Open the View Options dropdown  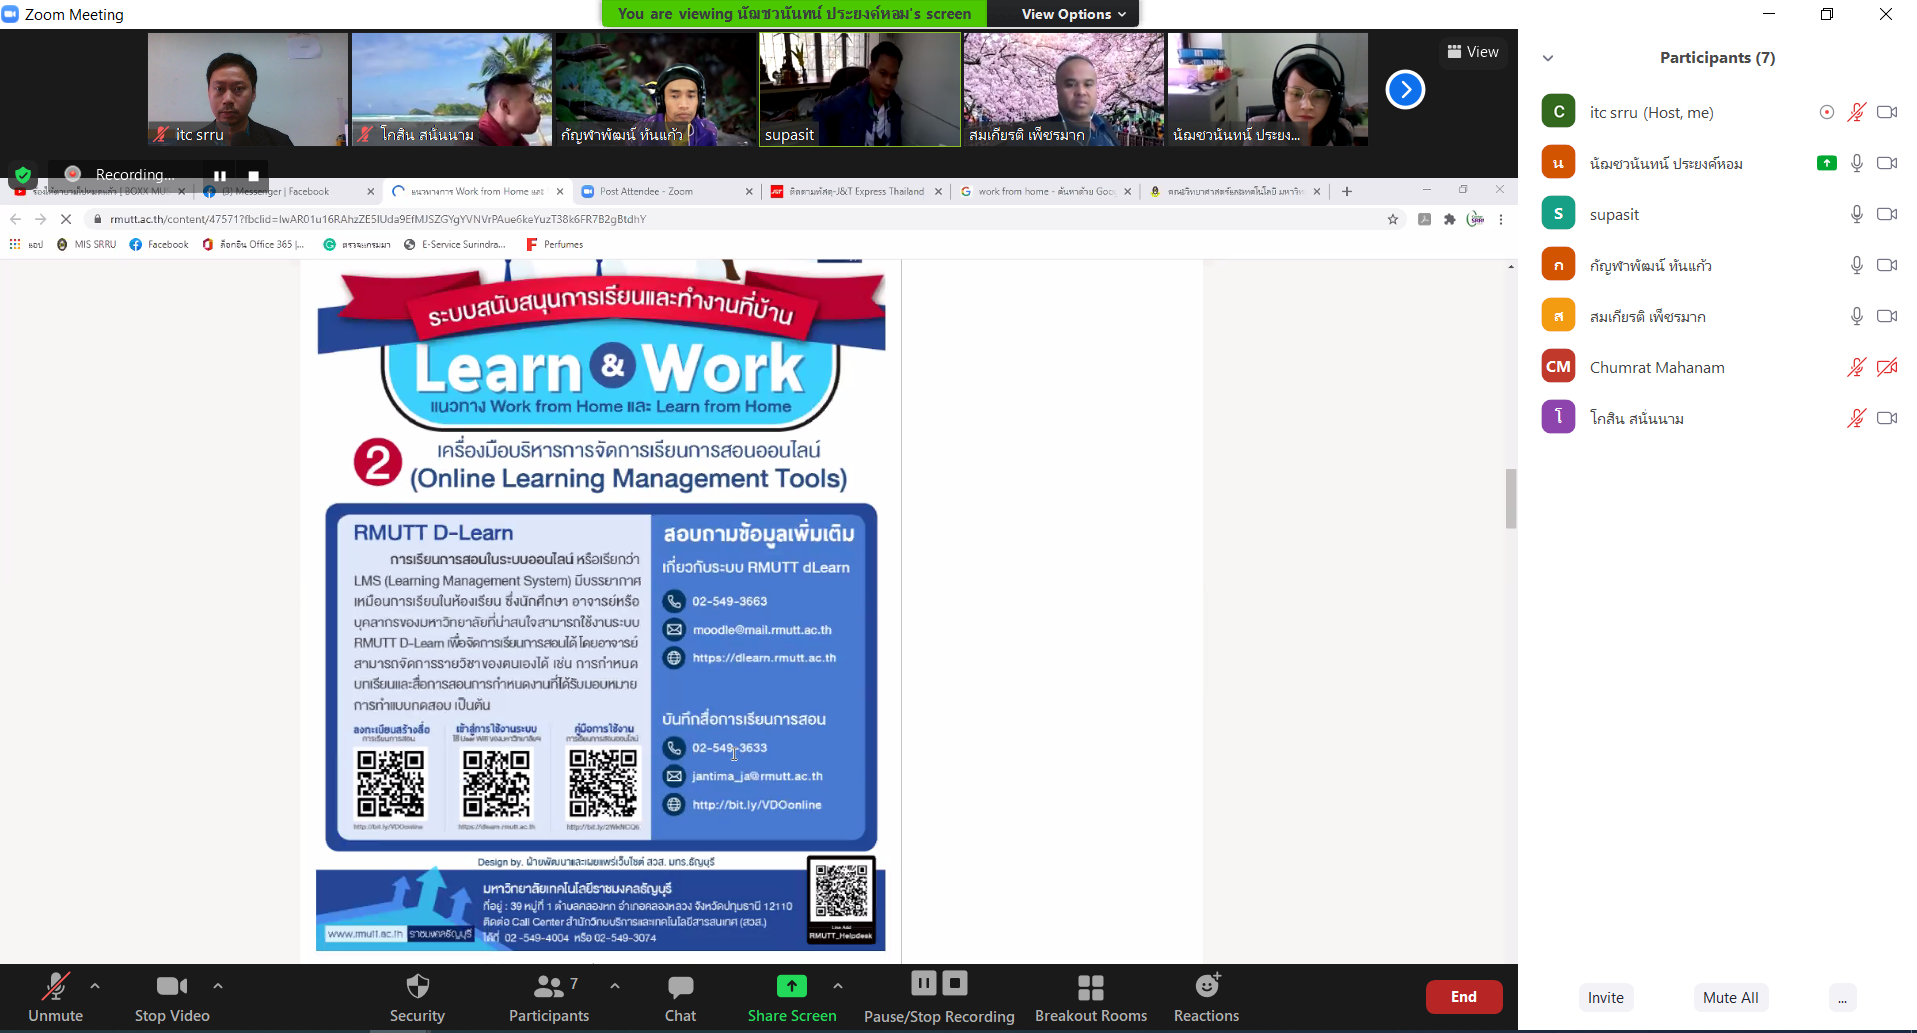1073,14
